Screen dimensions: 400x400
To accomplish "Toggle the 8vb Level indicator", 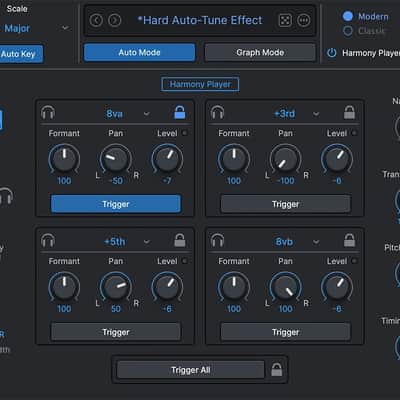I will [354, 261].
